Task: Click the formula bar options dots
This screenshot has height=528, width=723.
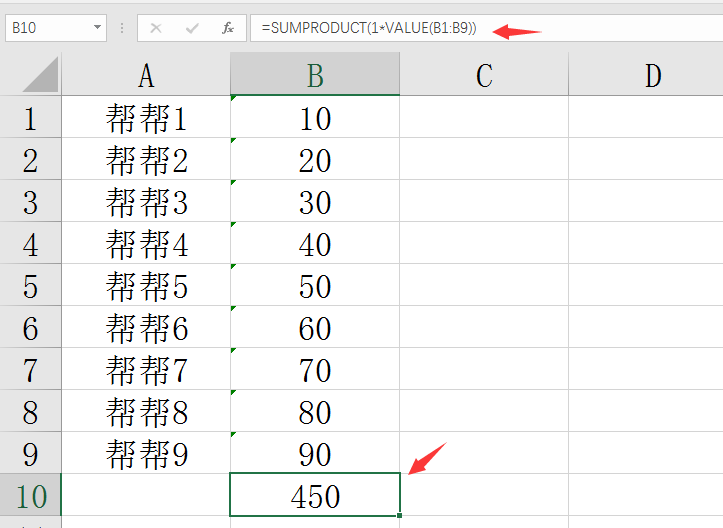Action: point(122,28)
